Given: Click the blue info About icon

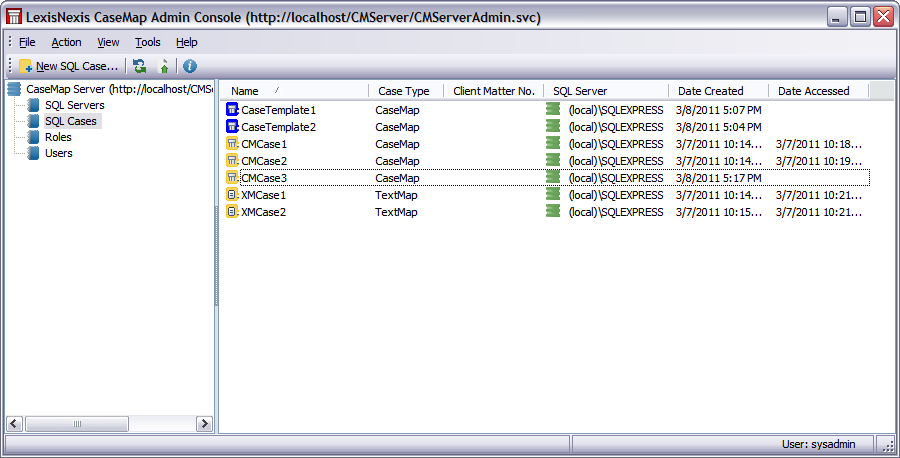Looking at the screenshot, I should (x=189, y=67).
